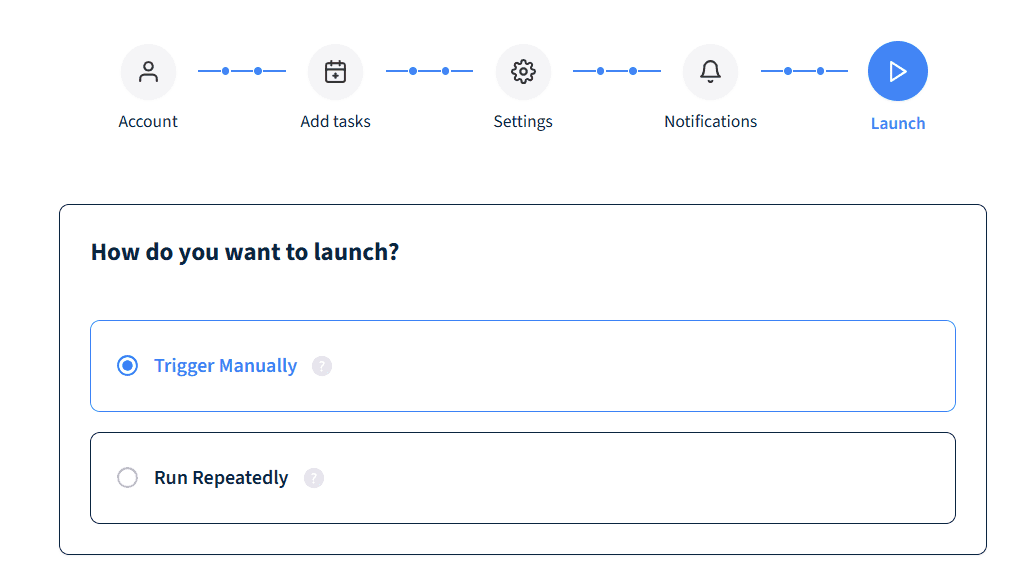Select the Notifications bell icon

(x=710, y=72)
